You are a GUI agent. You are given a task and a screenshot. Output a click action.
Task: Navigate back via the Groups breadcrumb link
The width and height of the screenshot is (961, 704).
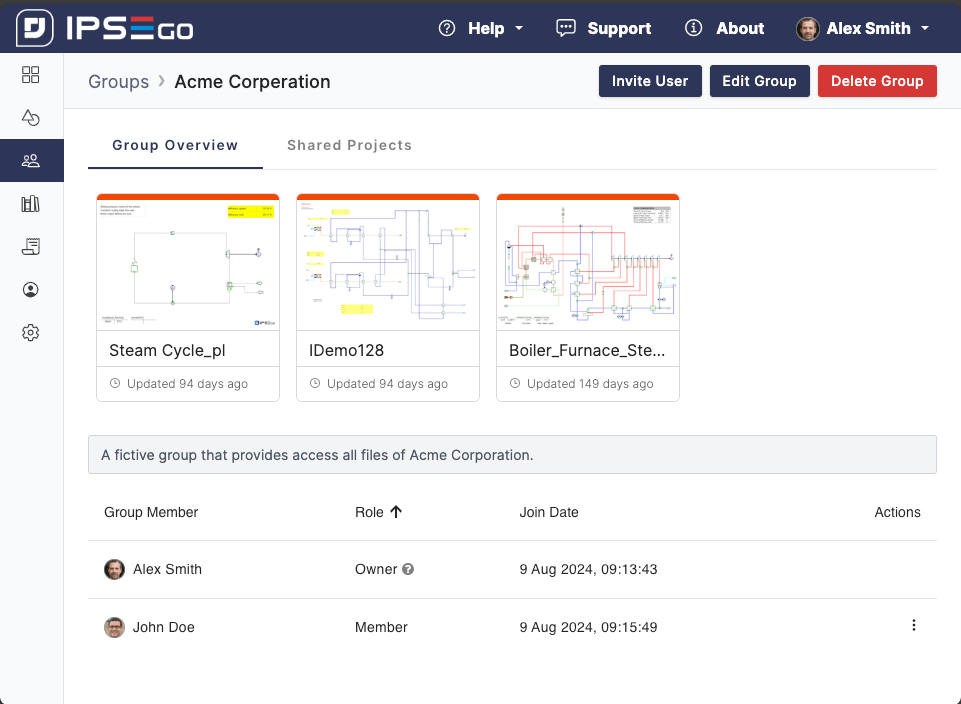[x=118, y=82]
